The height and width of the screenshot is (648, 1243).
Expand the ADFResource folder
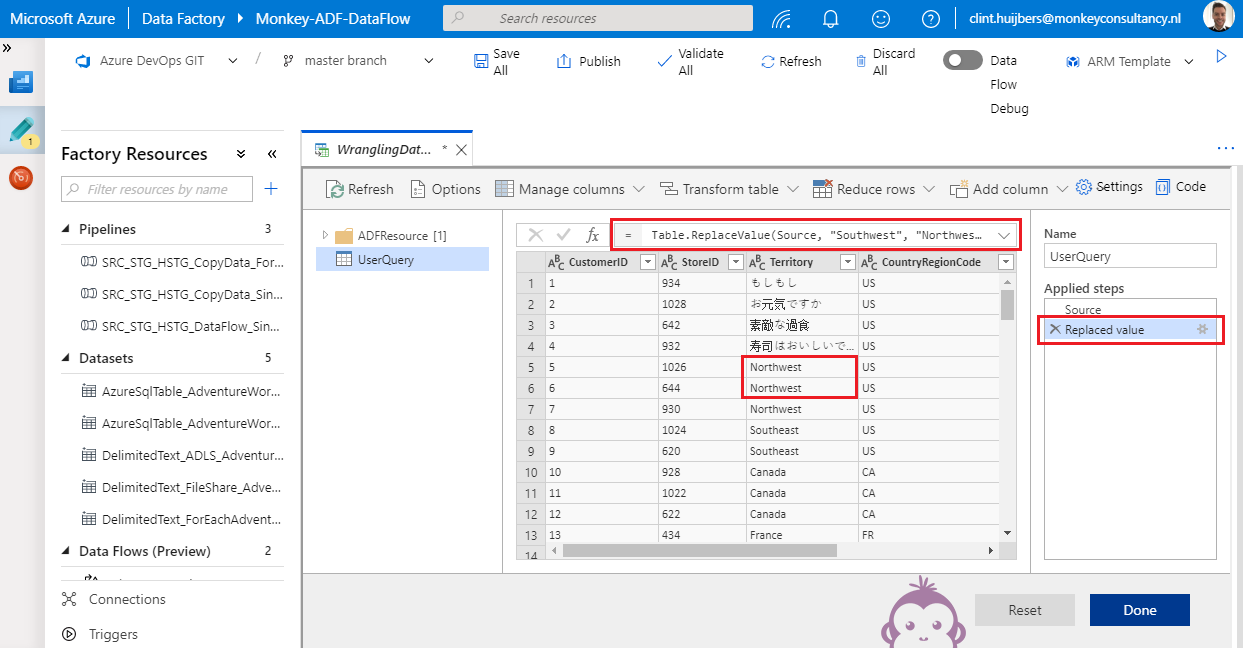click(x=325, y=235)
